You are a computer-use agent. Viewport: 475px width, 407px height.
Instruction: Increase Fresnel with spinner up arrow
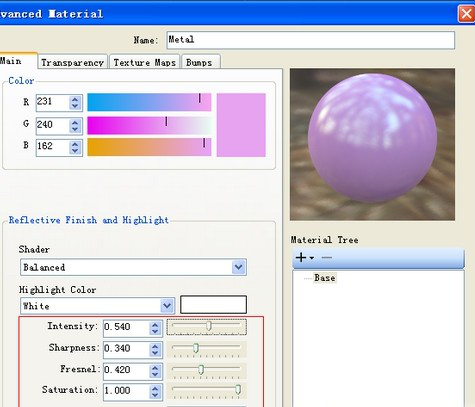point(155,368)
